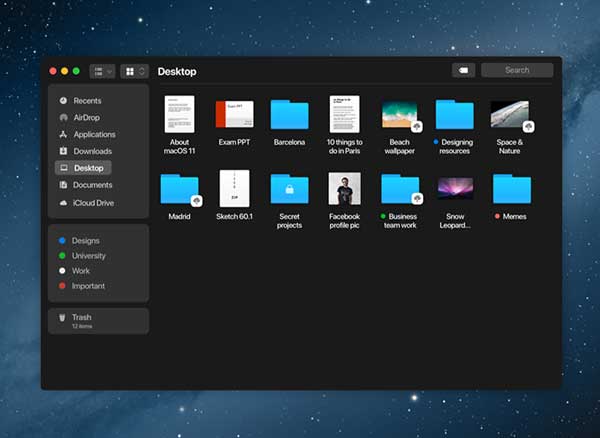Select Desktop in the sidebar

tap(83, 168)
